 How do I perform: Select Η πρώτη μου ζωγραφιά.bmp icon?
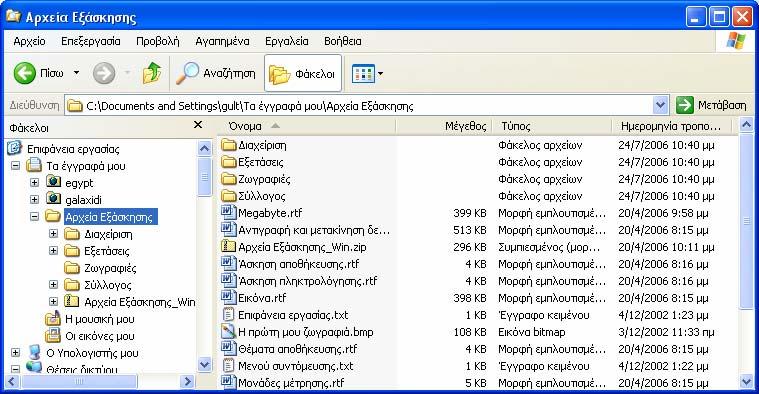coord(228,332)
